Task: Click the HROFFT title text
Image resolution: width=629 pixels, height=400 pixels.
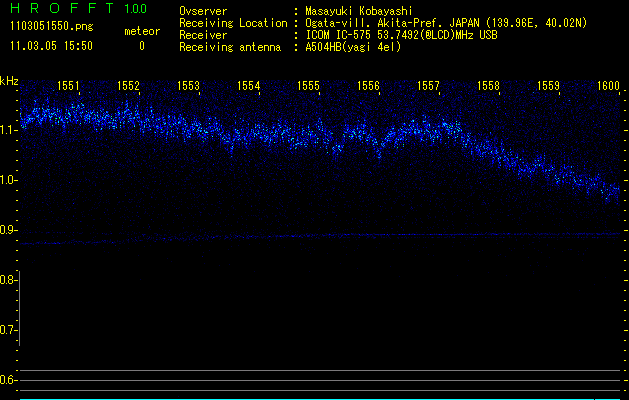Action: (62, 8)
